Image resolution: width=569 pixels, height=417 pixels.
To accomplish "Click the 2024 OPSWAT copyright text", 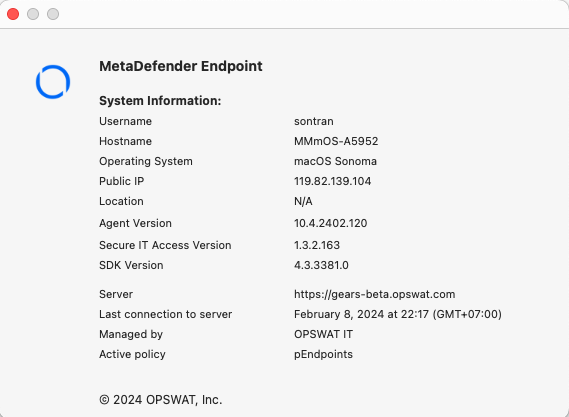I will click(160, 400).
